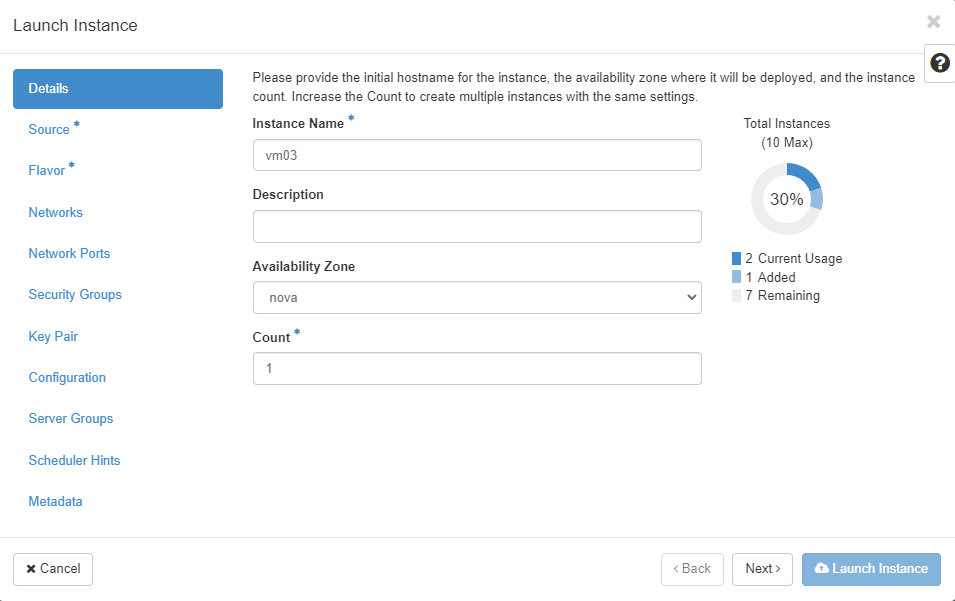Click the help question mark icon
This screenshot has width=955, height=601.
coord(940,63)
